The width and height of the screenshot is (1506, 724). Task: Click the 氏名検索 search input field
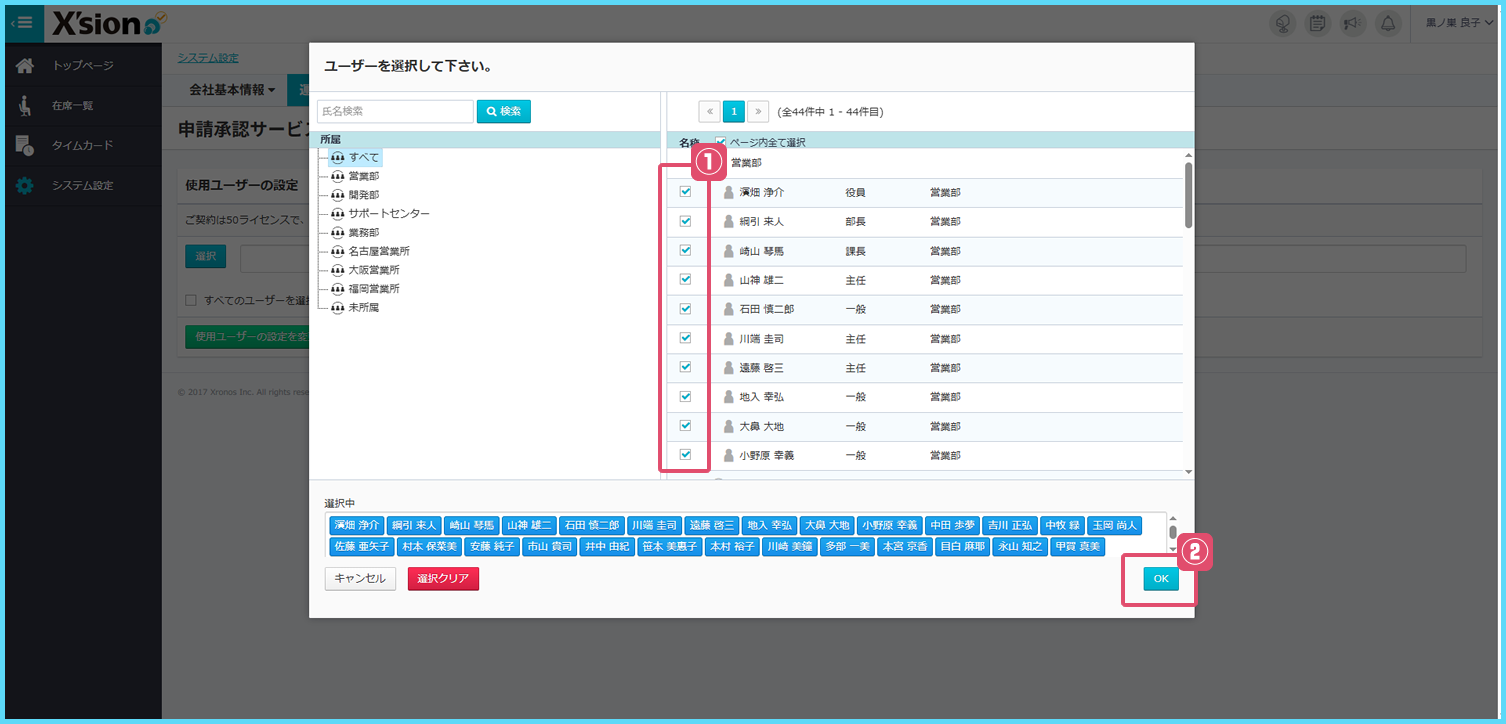coord(395,111)
